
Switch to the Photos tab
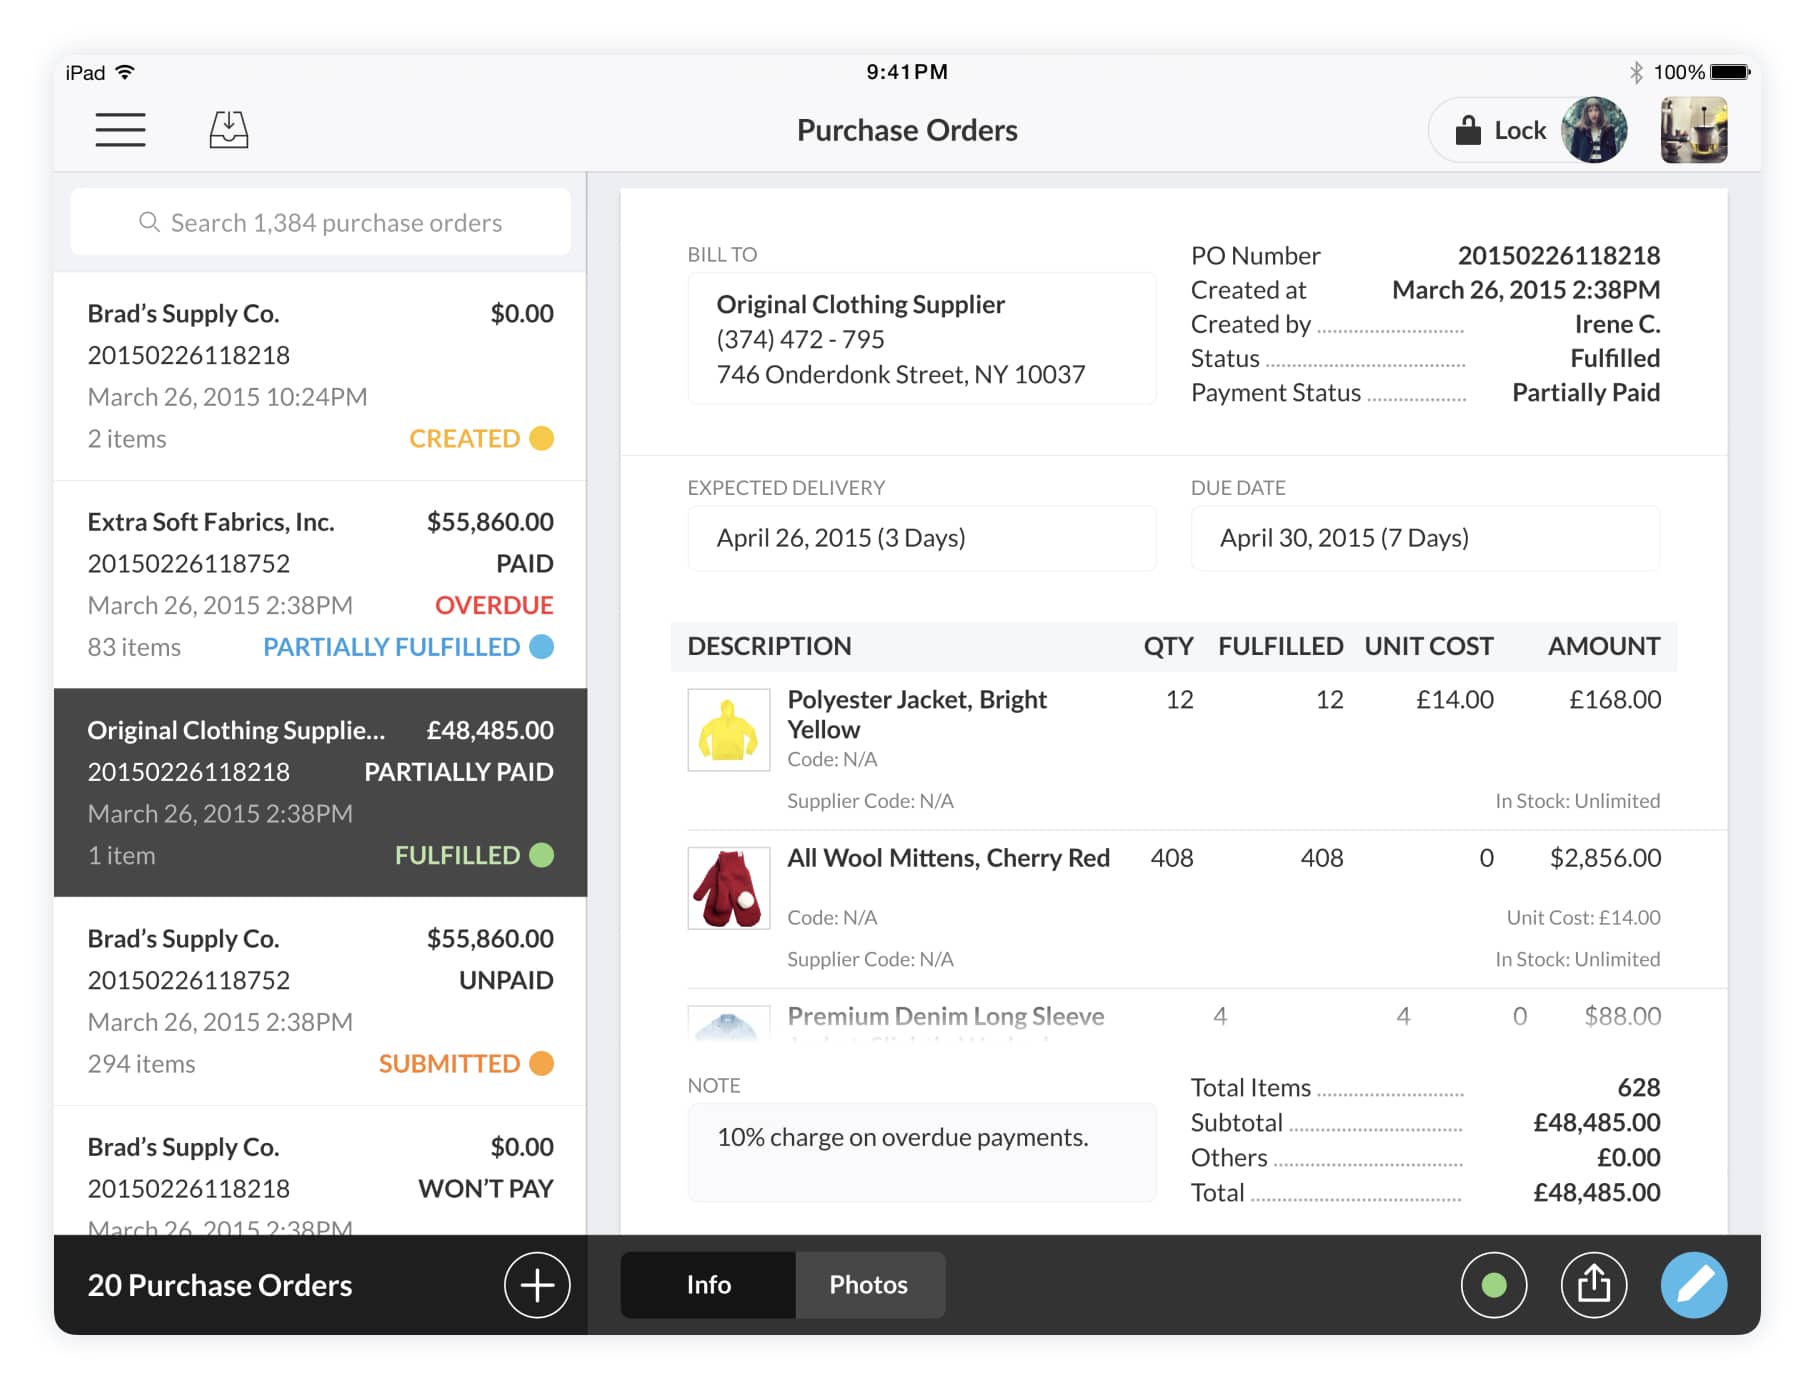[x=866, y=1285]
